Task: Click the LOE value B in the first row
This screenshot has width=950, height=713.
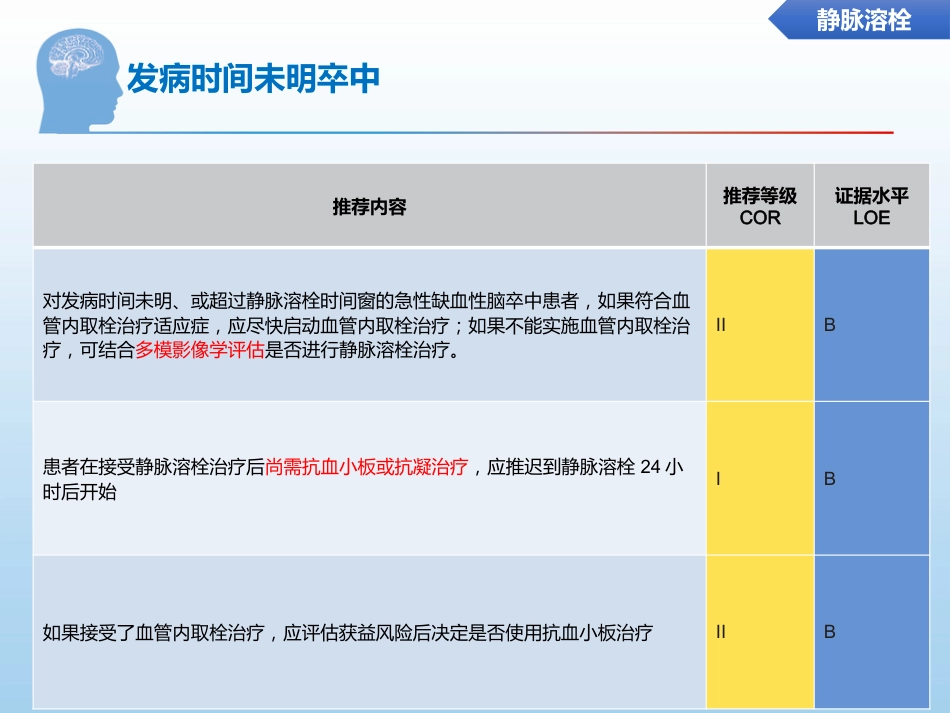Action: point(829,325)
